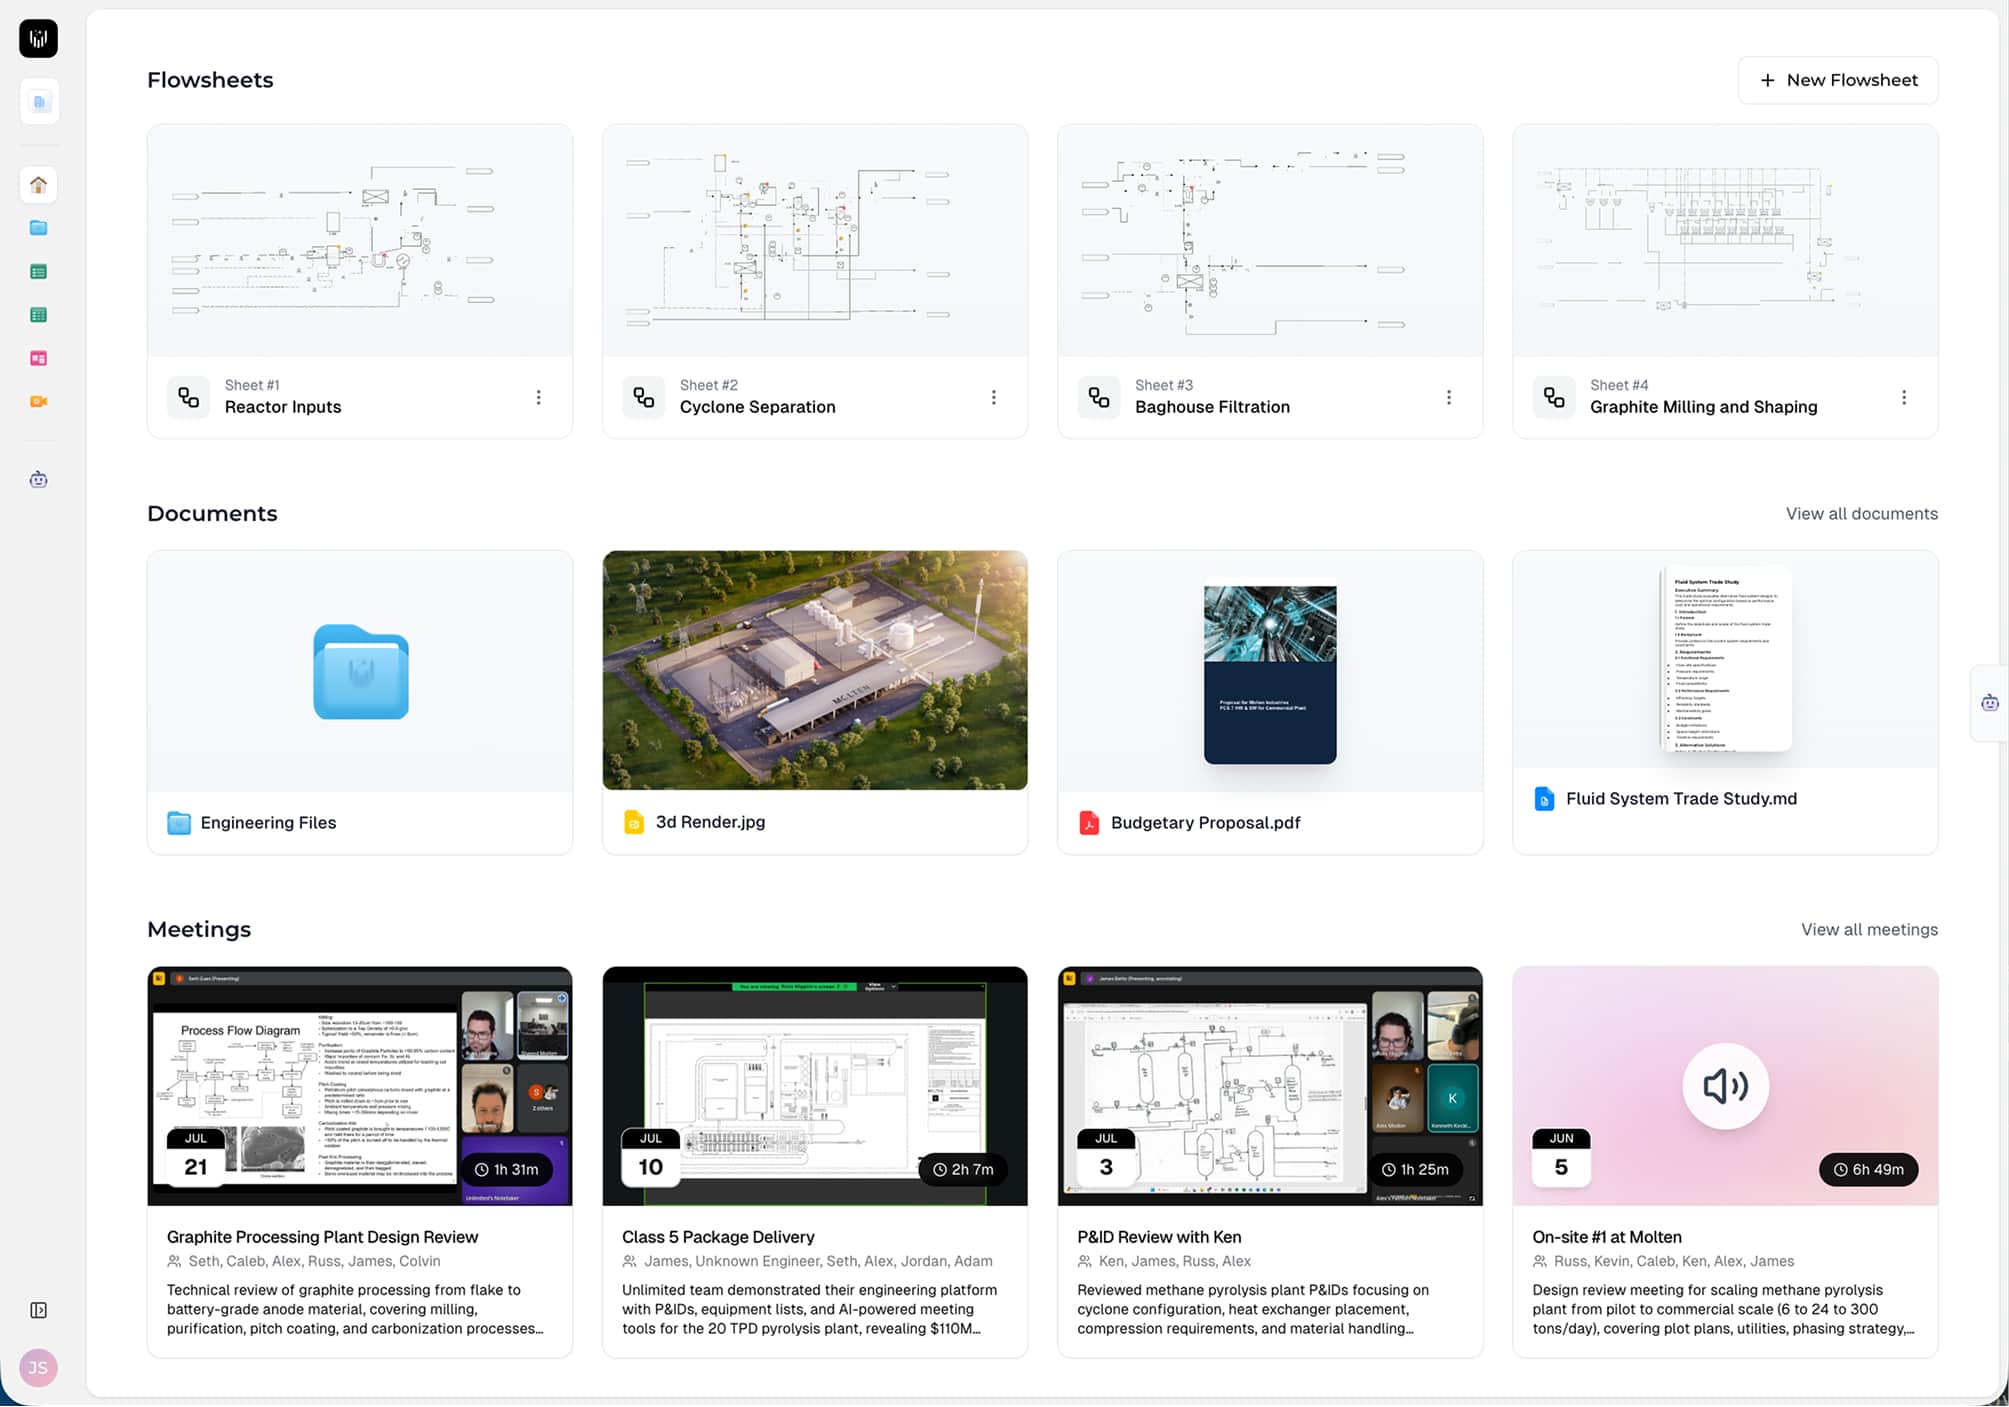This screenshot has height=1407, width=2009.
Task: Open the orange video camera sidebar icon
Action: [x=38, y=401]
